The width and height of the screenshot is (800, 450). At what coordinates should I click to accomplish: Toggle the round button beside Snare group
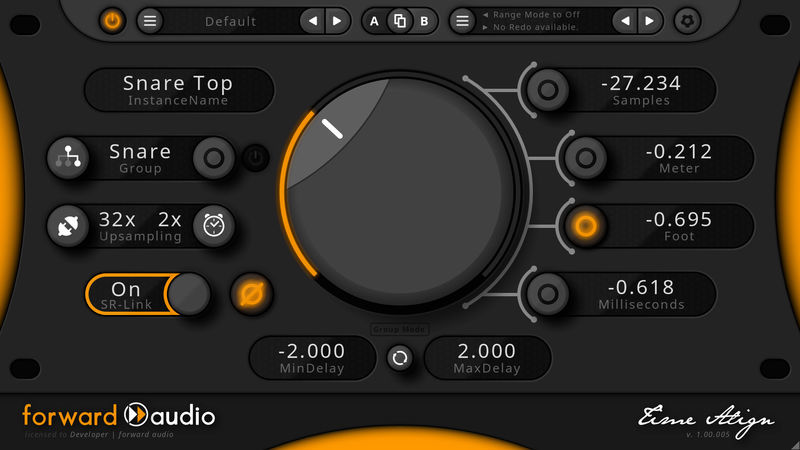point(214,158)
